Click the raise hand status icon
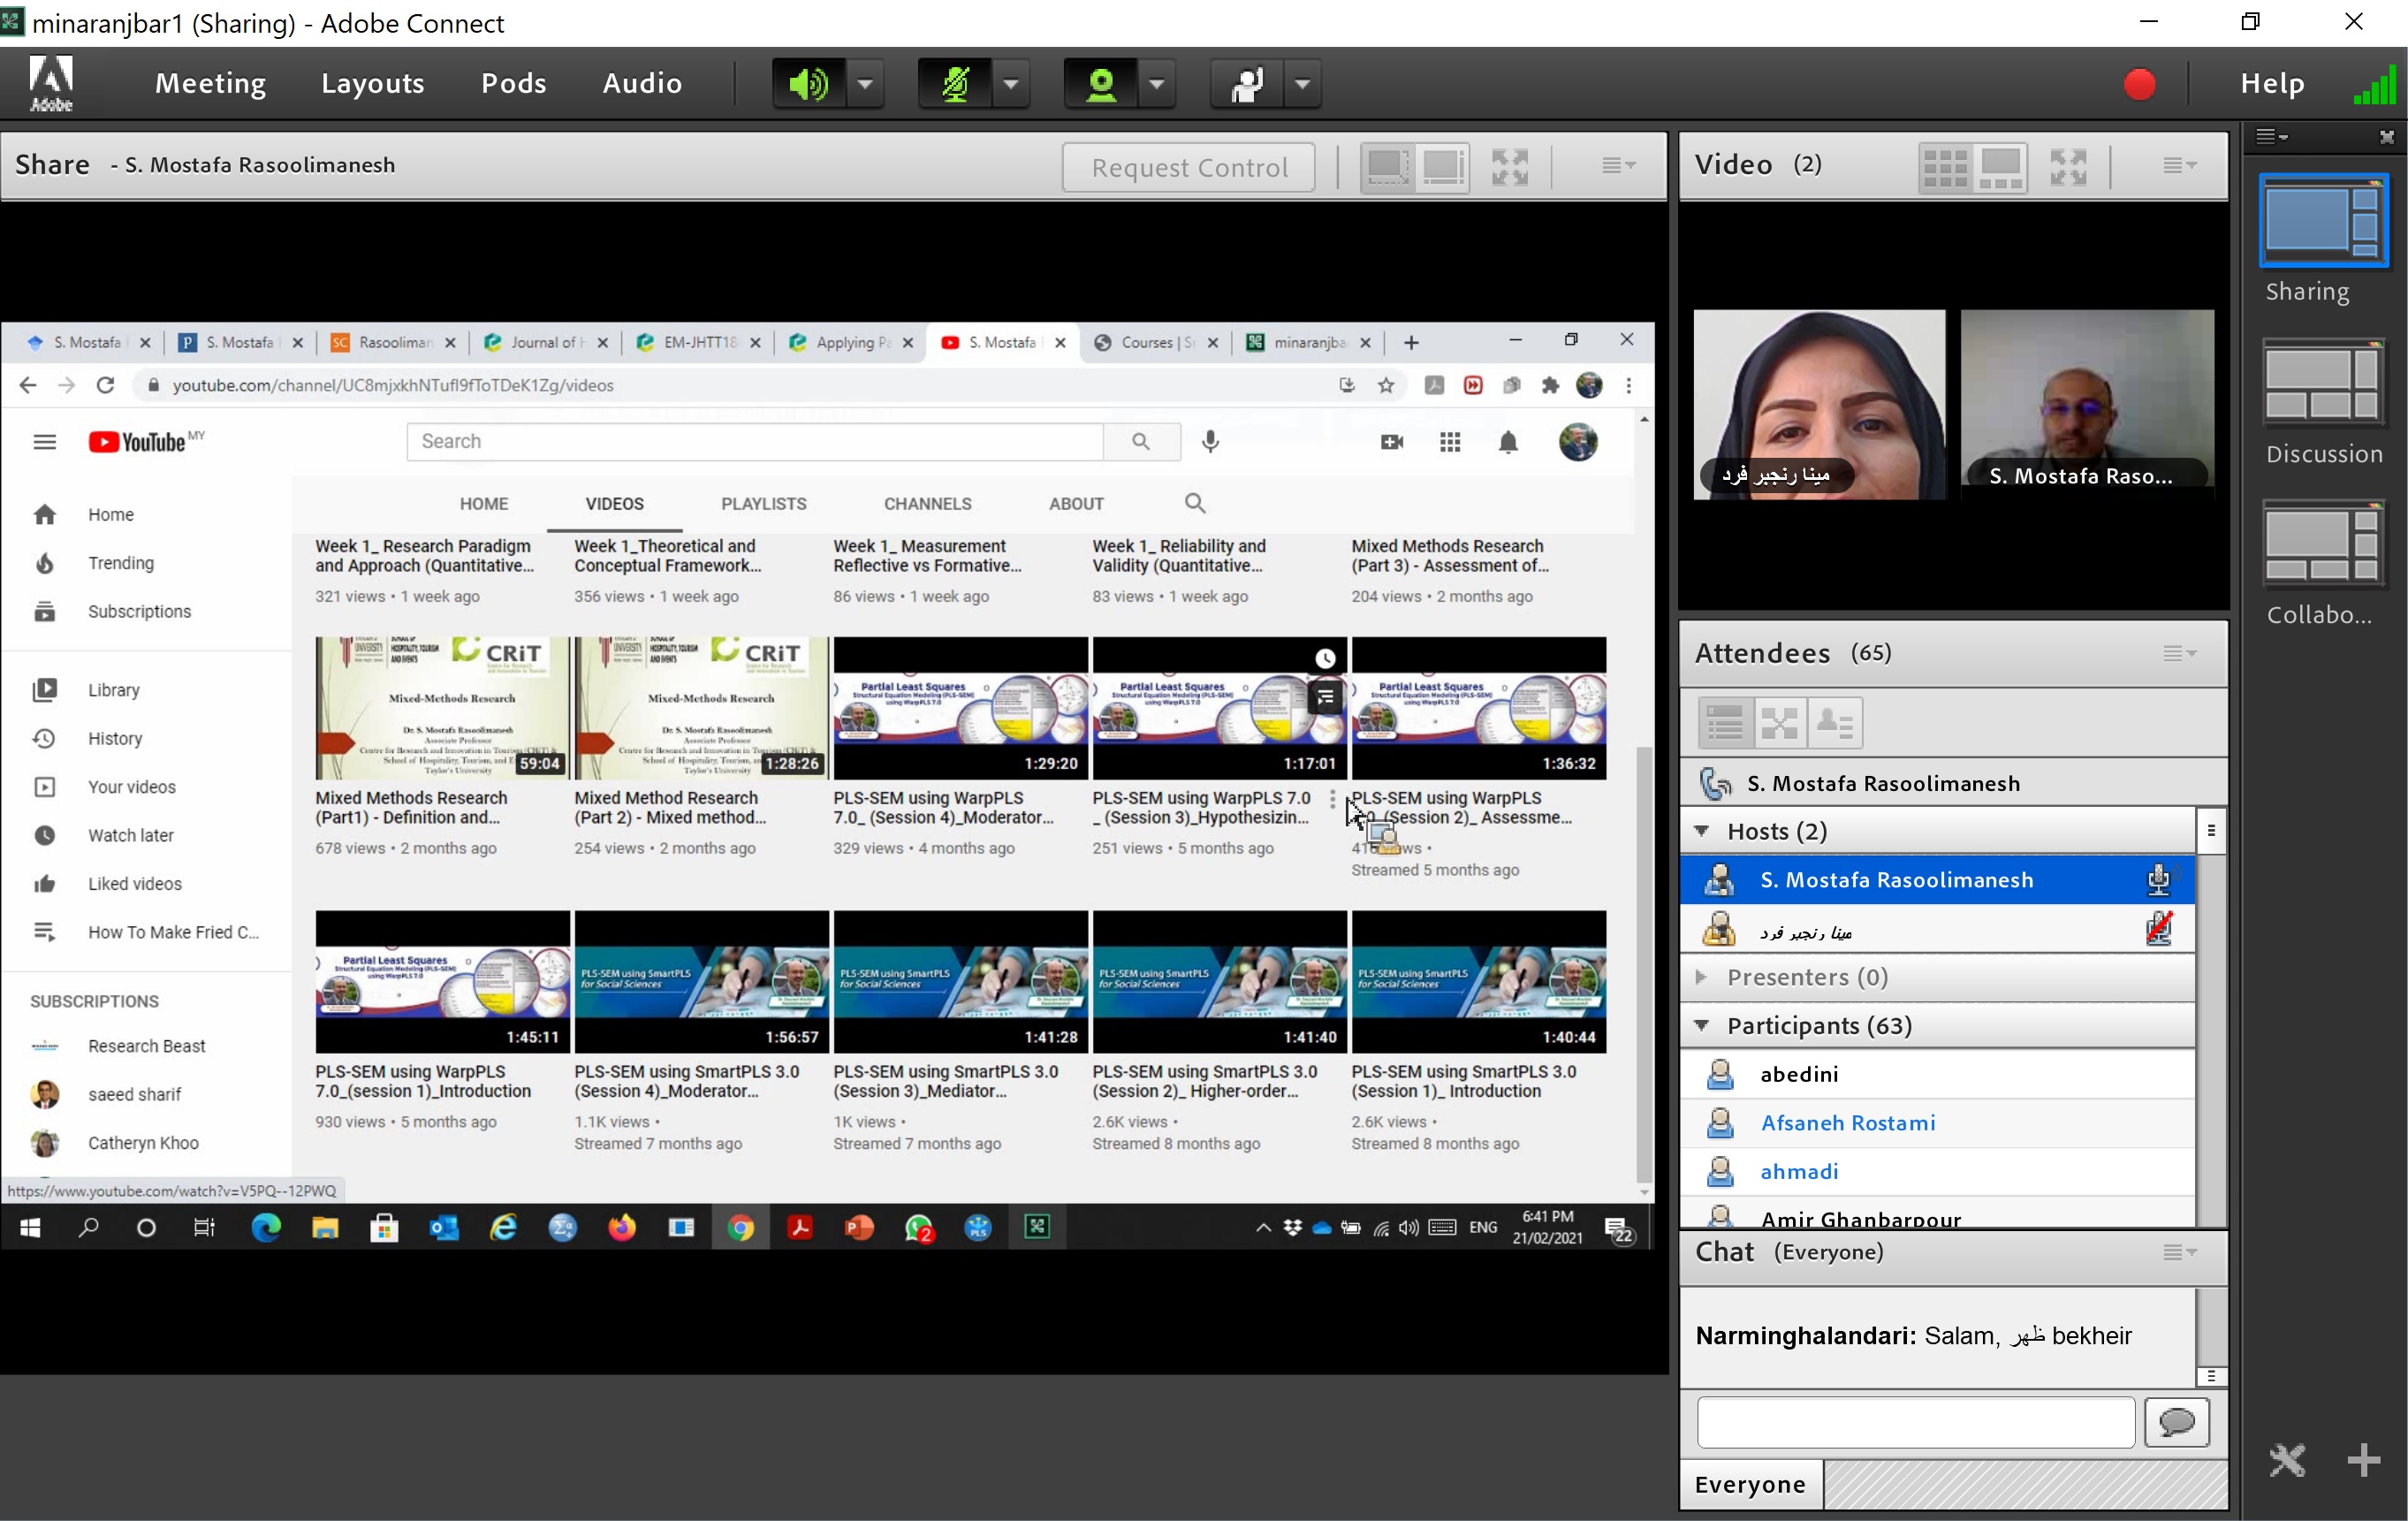 point(1246,84)
